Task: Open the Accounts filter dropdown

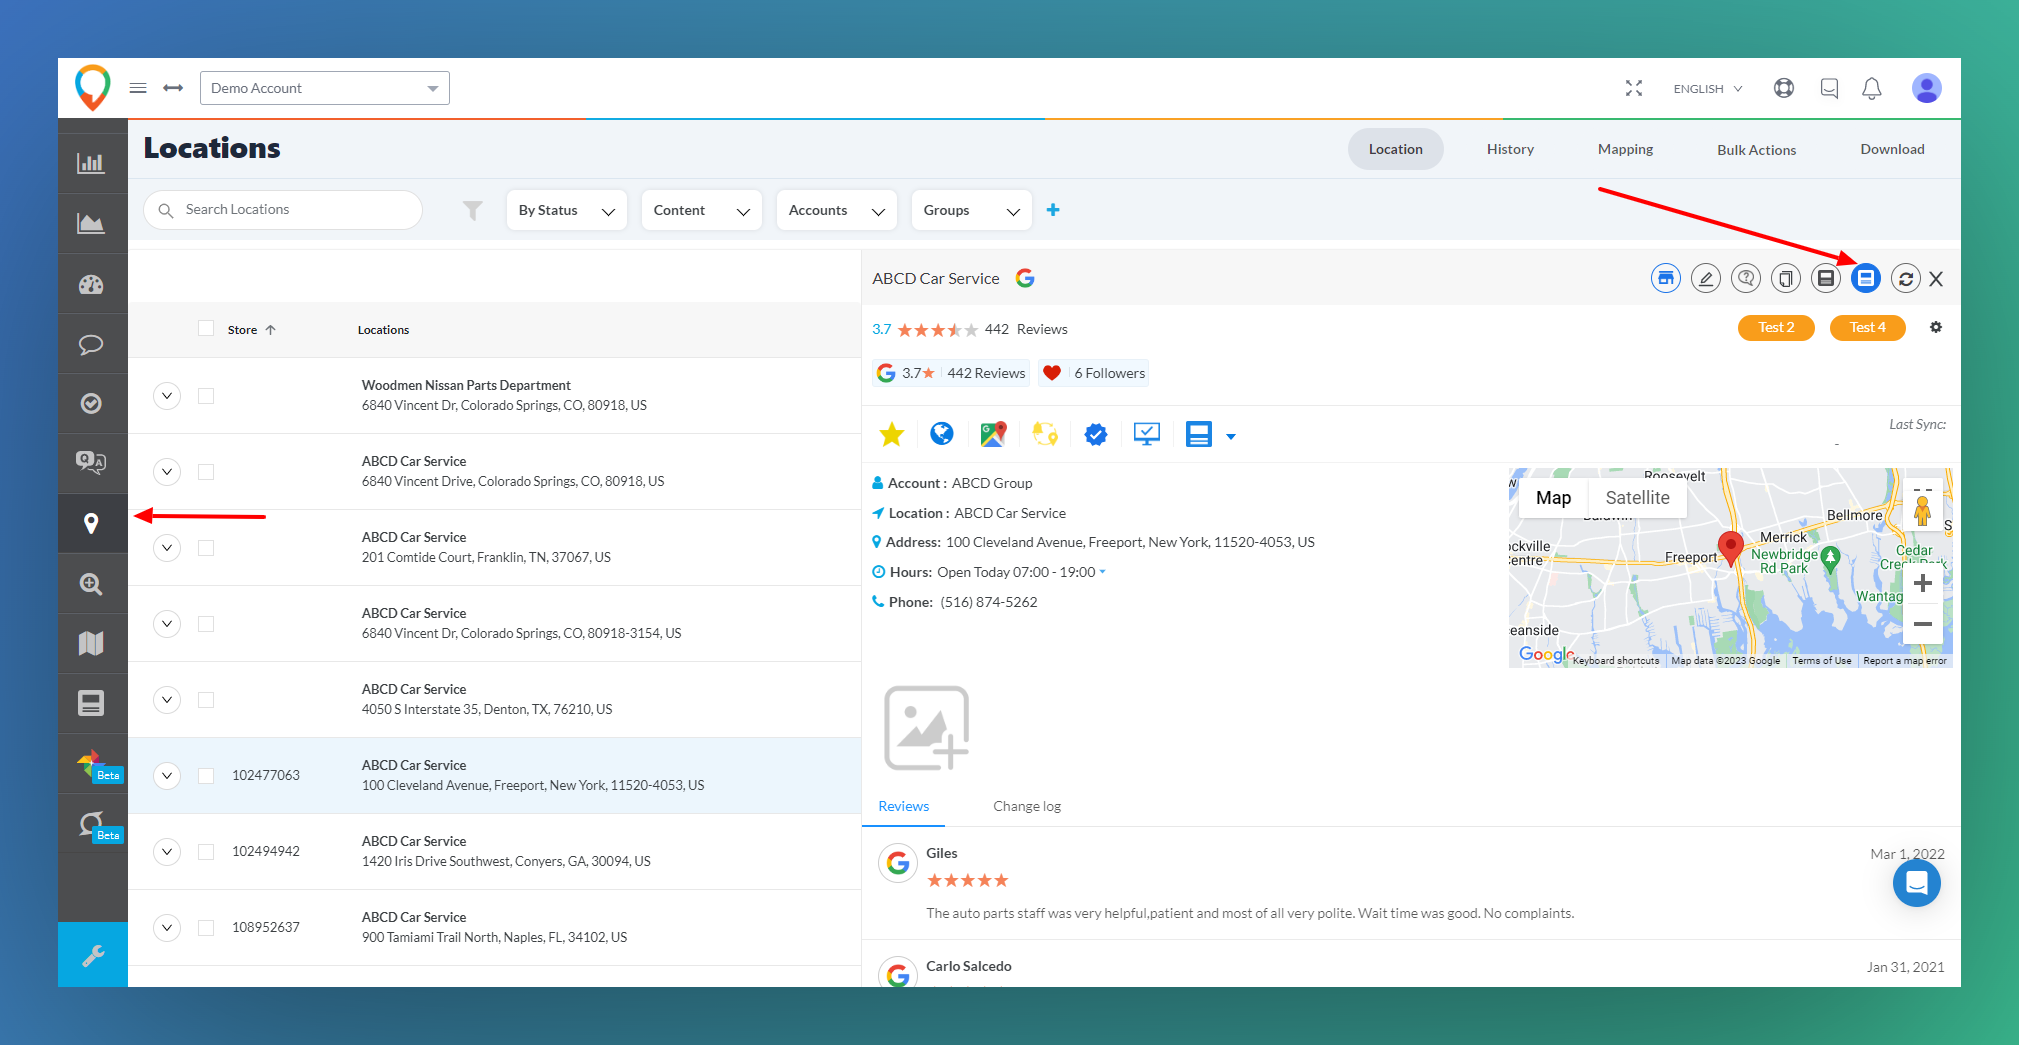Action: tap(837, 210)
